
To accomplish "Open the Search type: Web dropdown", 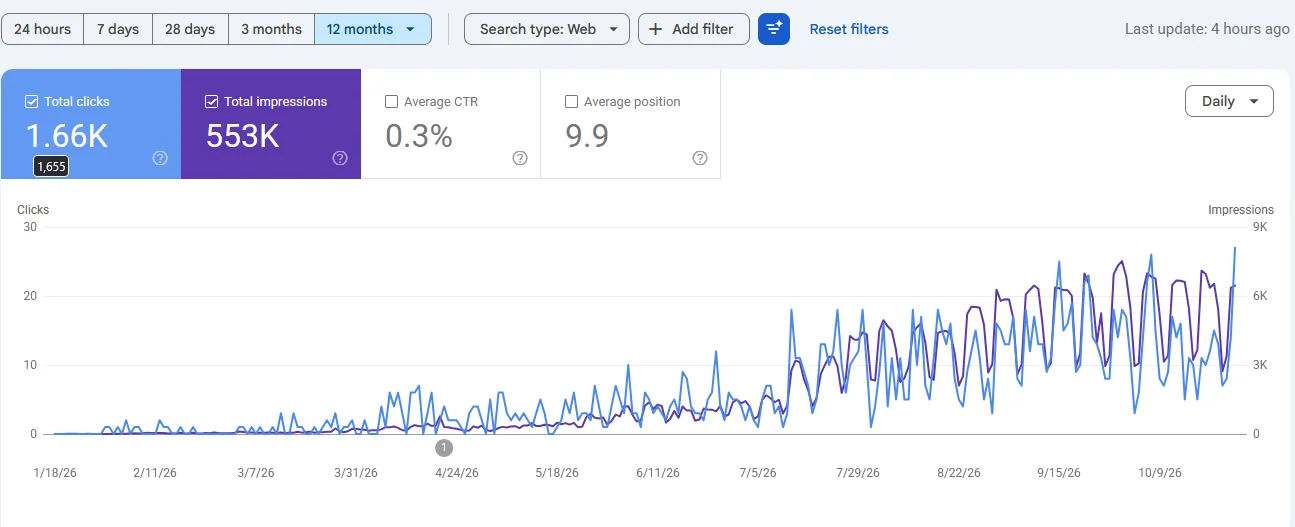I will (547, 29).
